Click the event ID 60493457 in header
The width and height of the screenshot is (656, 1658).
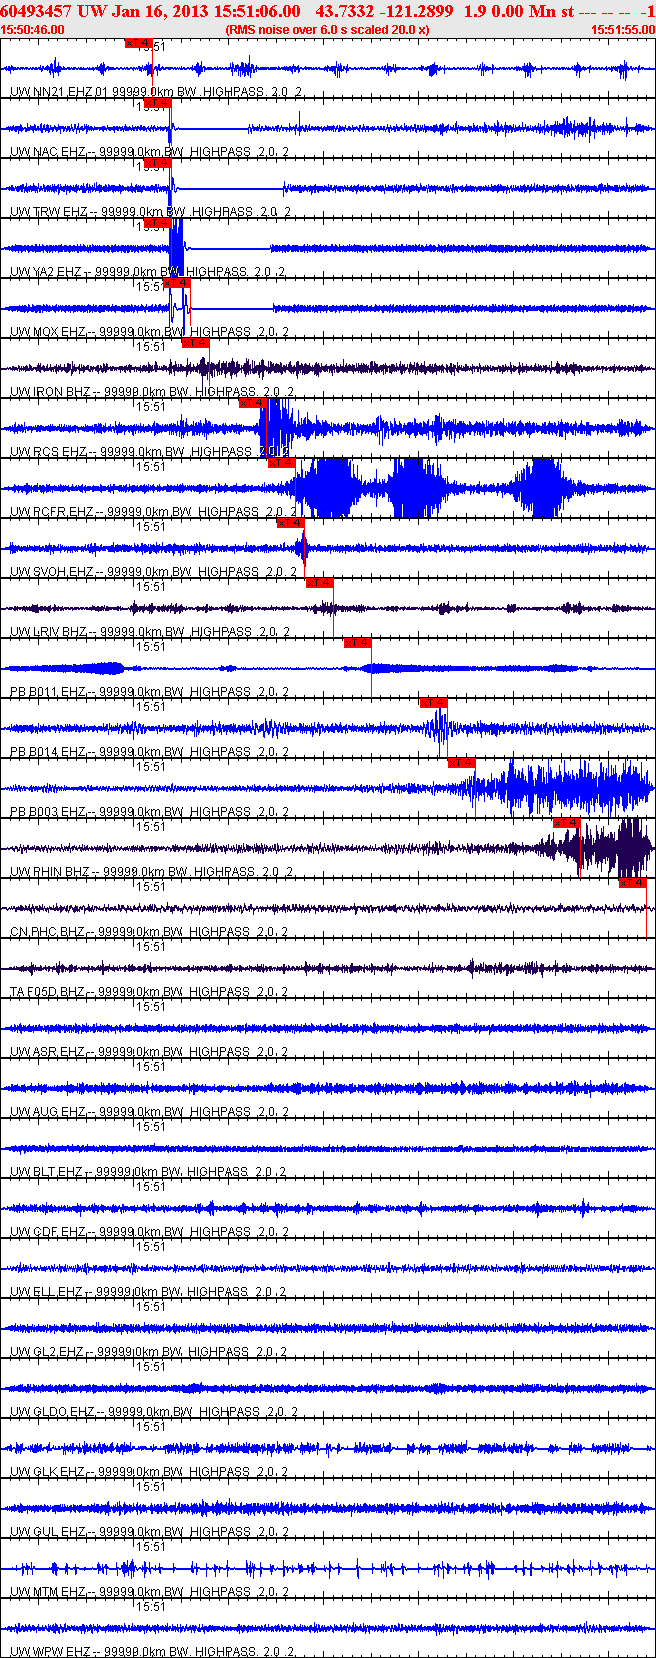35,11
